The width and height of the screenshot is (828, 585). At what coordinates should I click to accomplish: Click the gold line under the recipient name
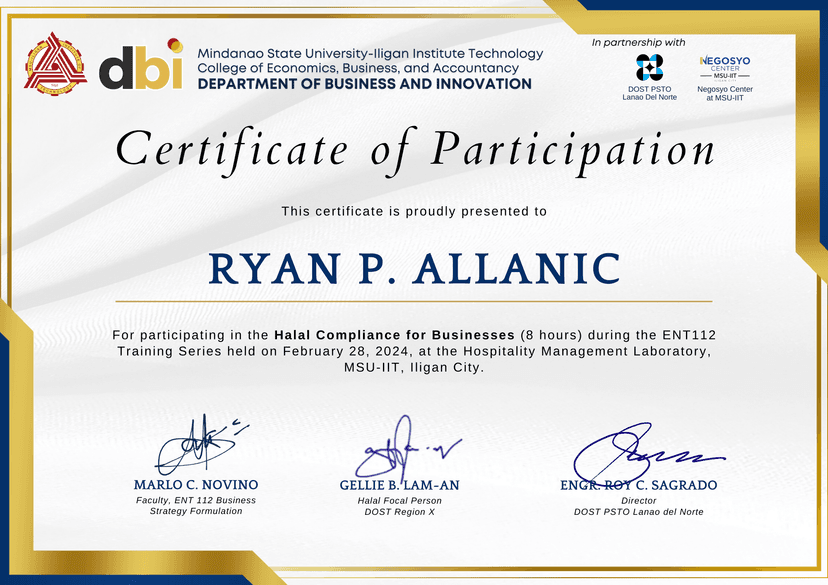(414, 300)
